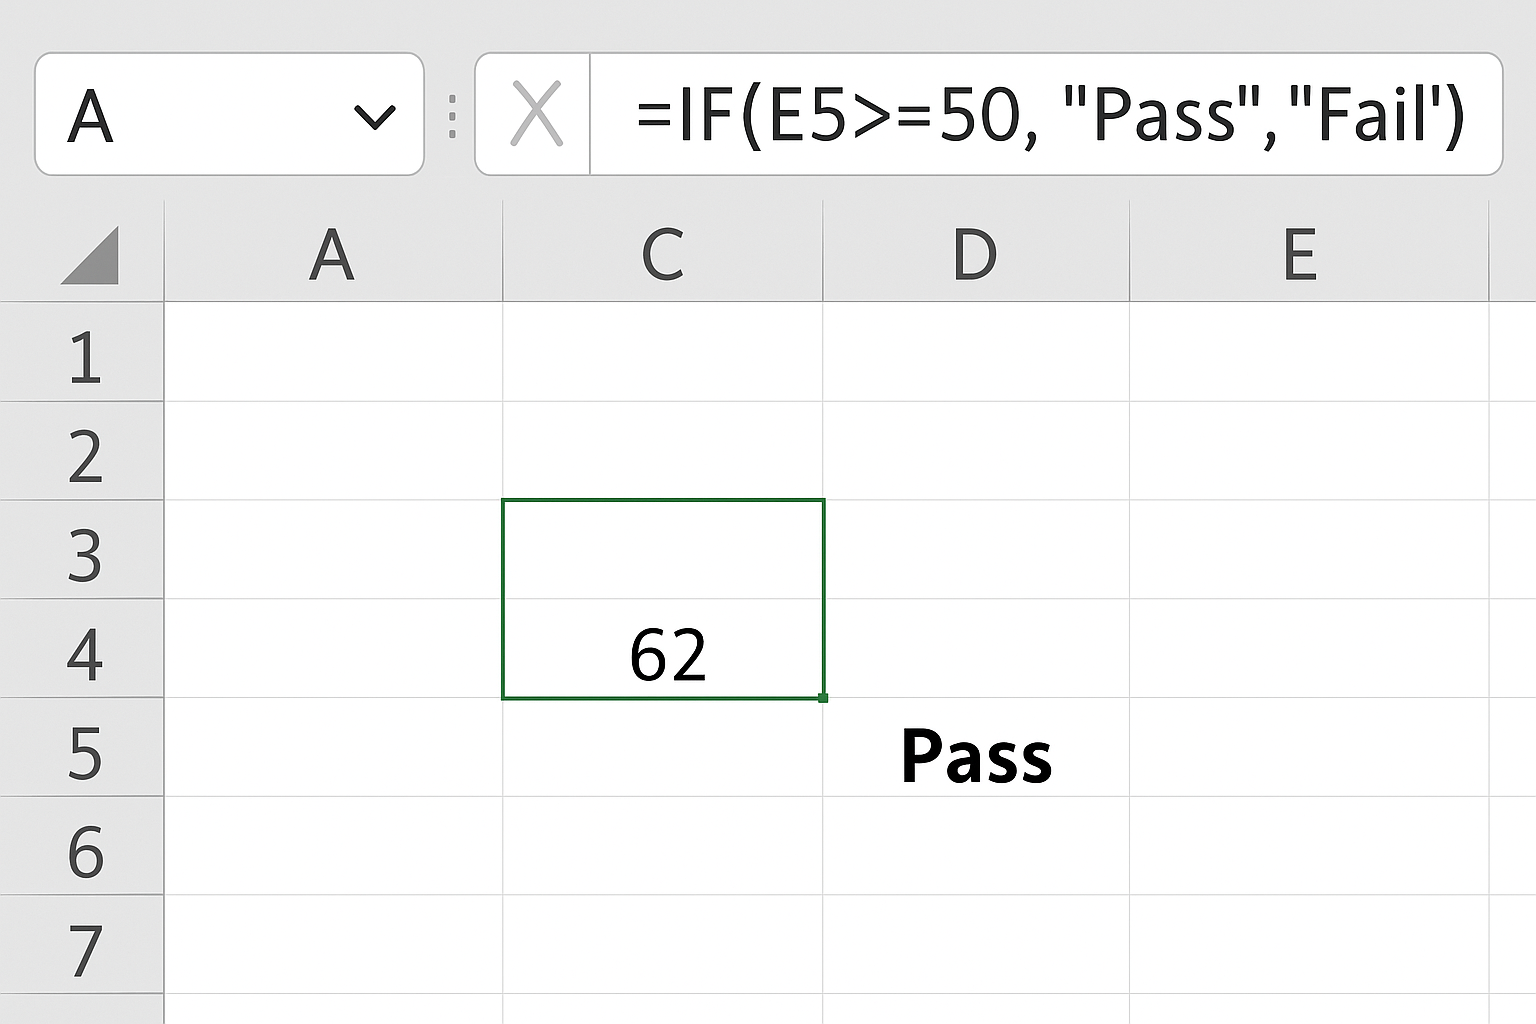Click the fill handle of the selection
Image resolution: width=1536 pixels, height=1024 pixels.
[x=822, y=700]
